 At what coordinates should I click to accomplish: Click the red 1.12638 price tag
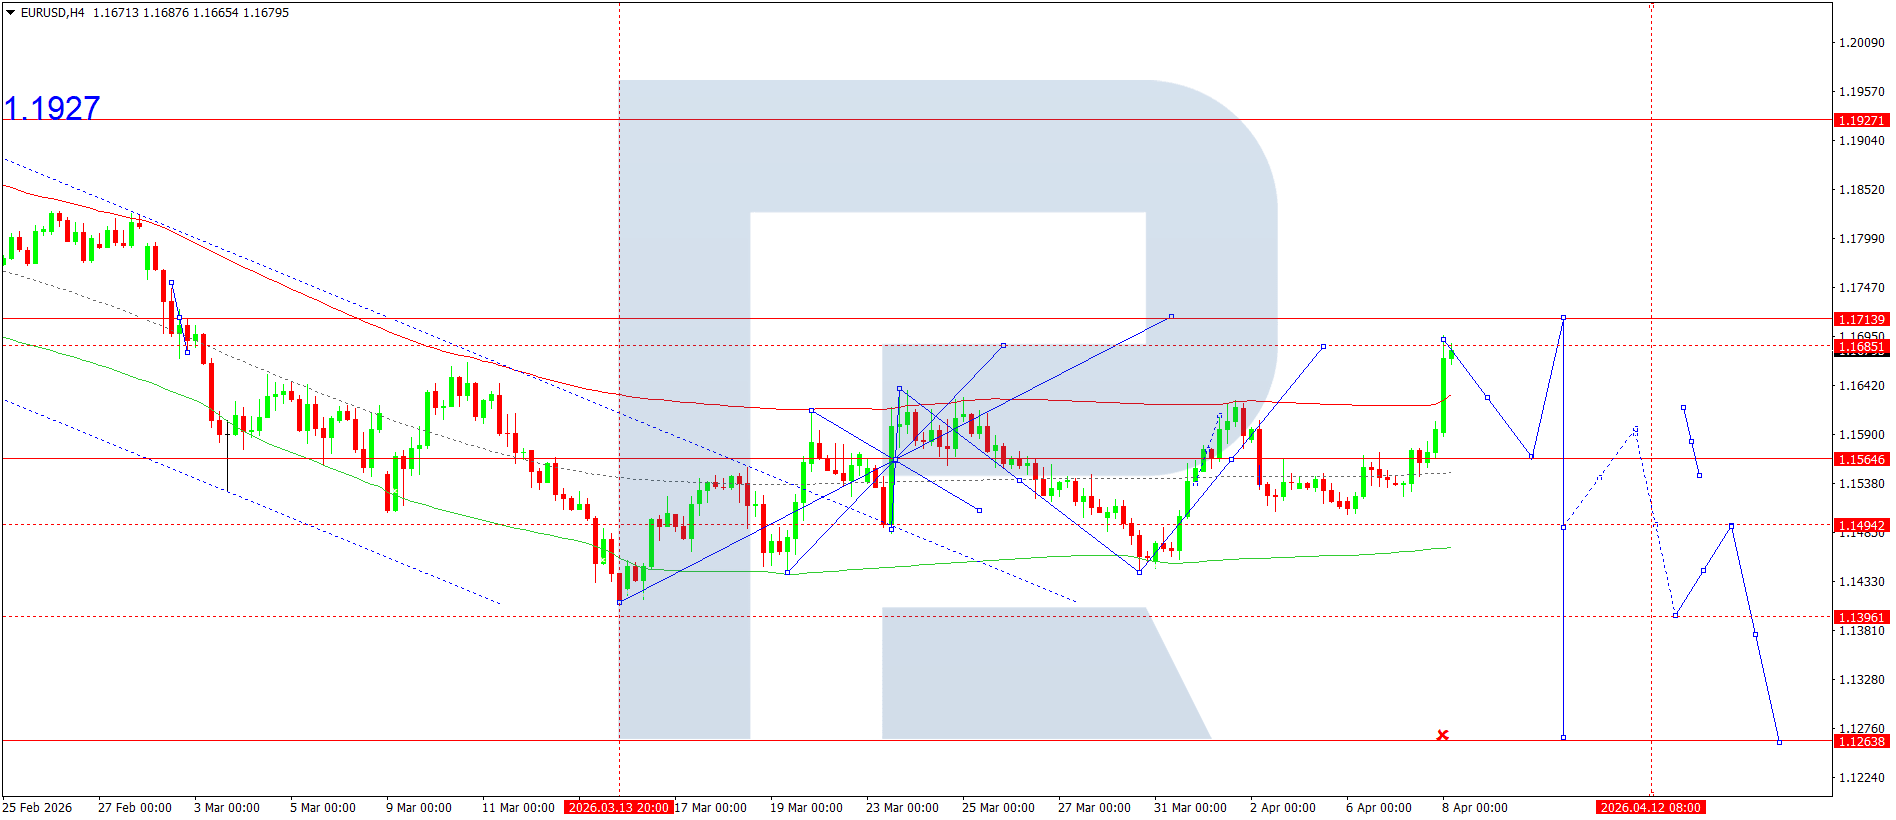tap(1861, 741)
